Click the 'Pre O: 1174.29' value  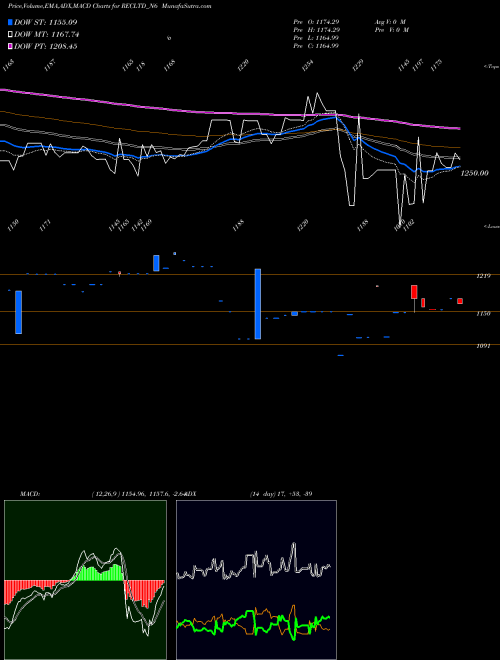point(316,22)
